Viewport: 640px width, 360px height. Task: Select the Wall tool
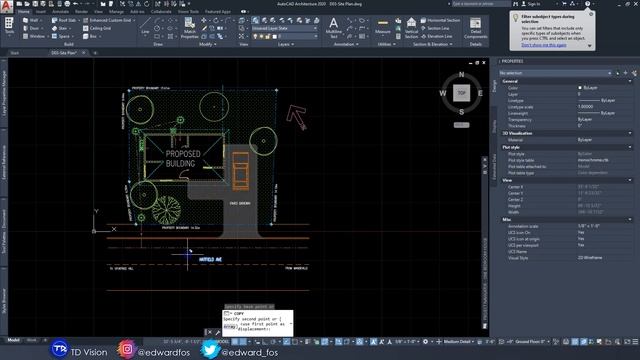(32, 20)
